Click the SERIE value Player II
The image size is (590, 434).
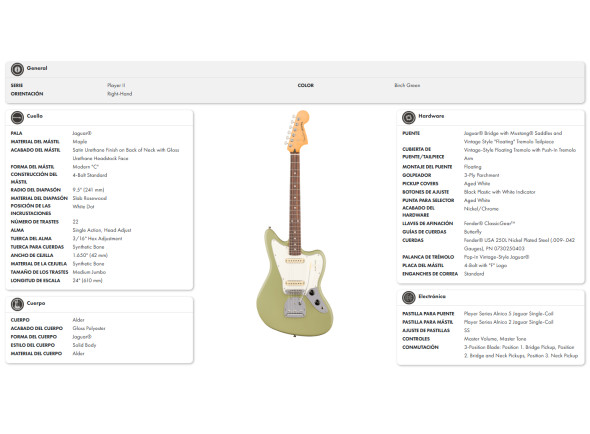(116, 85)
